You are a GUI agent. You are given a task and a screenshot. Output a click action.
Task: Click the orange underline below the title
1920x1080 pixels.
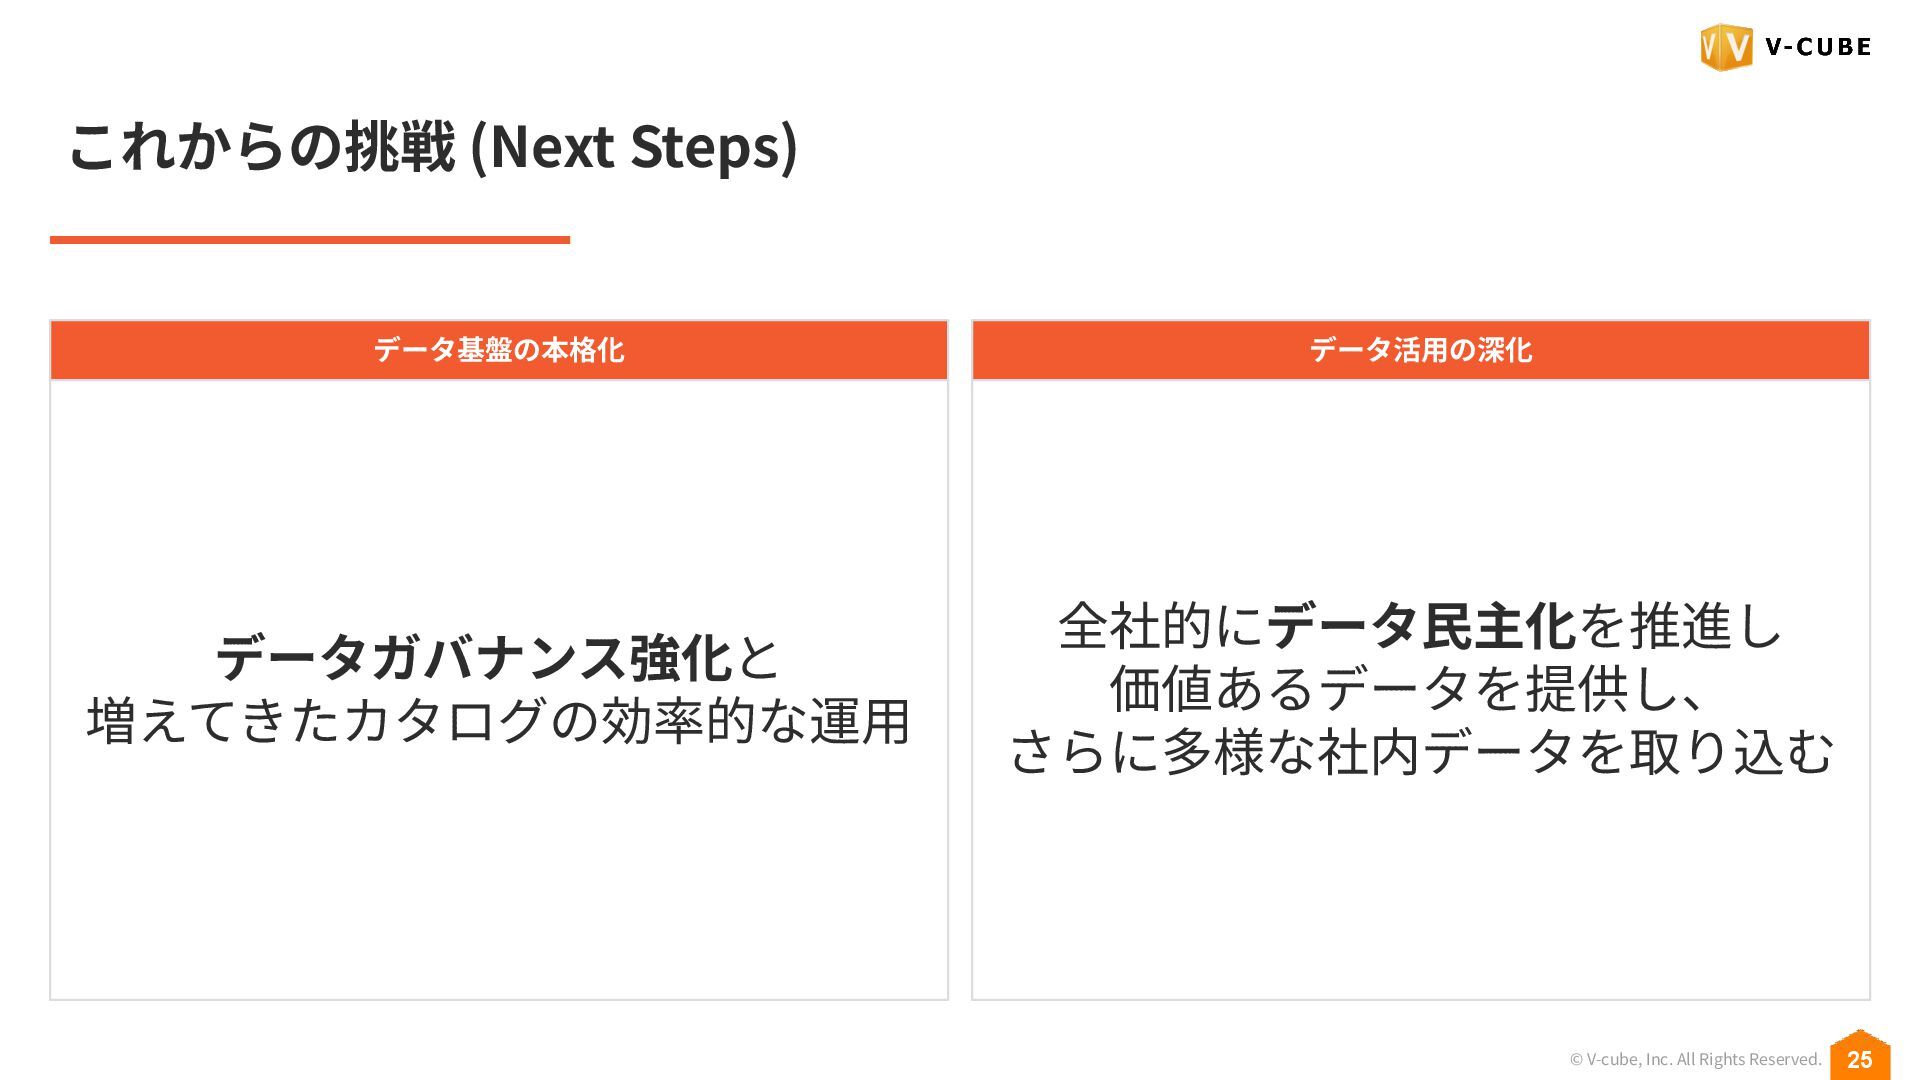coord(310,240)
